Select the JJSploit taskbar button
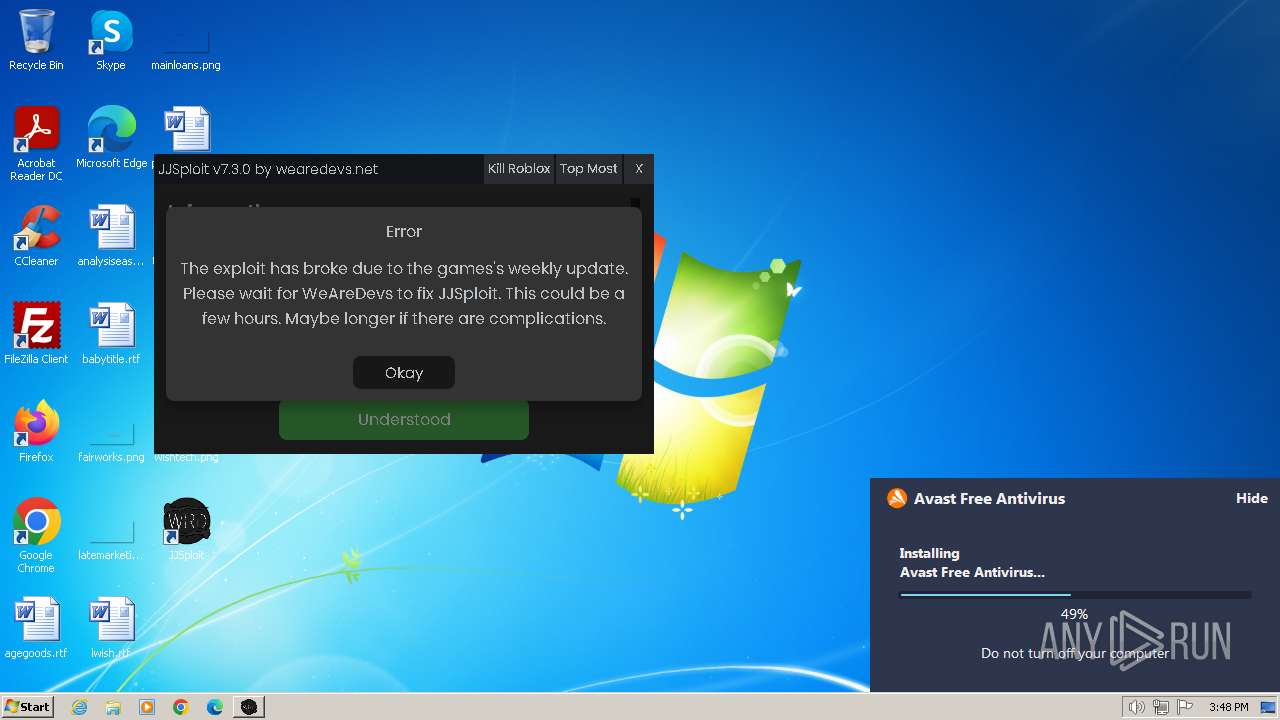 pyautogui.click(x=249, y=707)
